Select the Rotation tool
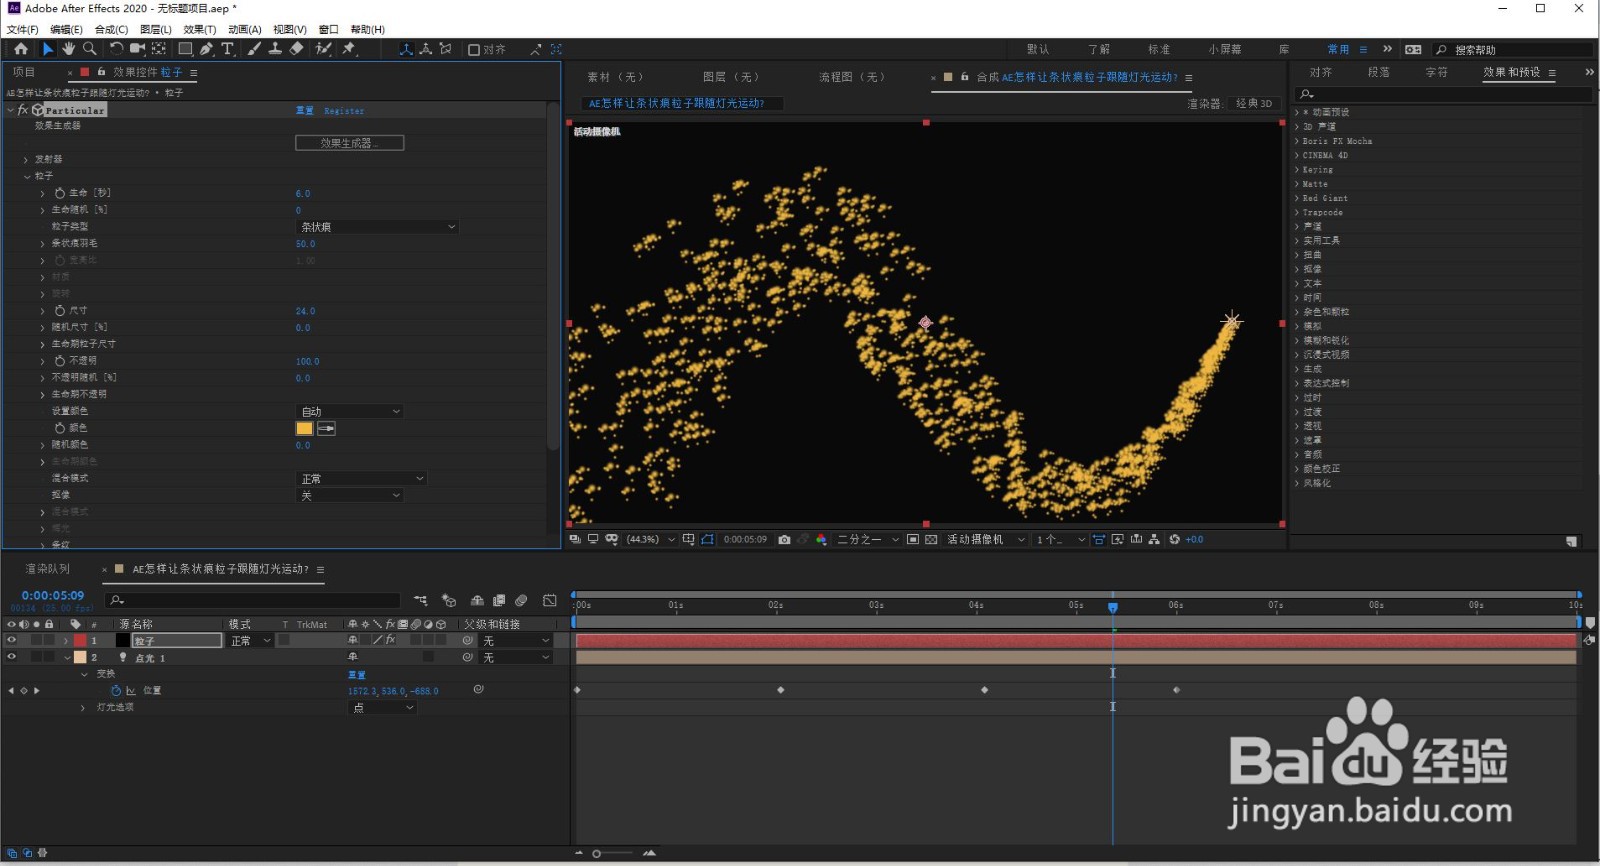This screenshot has width=1600, height=866. click(116, 48)
